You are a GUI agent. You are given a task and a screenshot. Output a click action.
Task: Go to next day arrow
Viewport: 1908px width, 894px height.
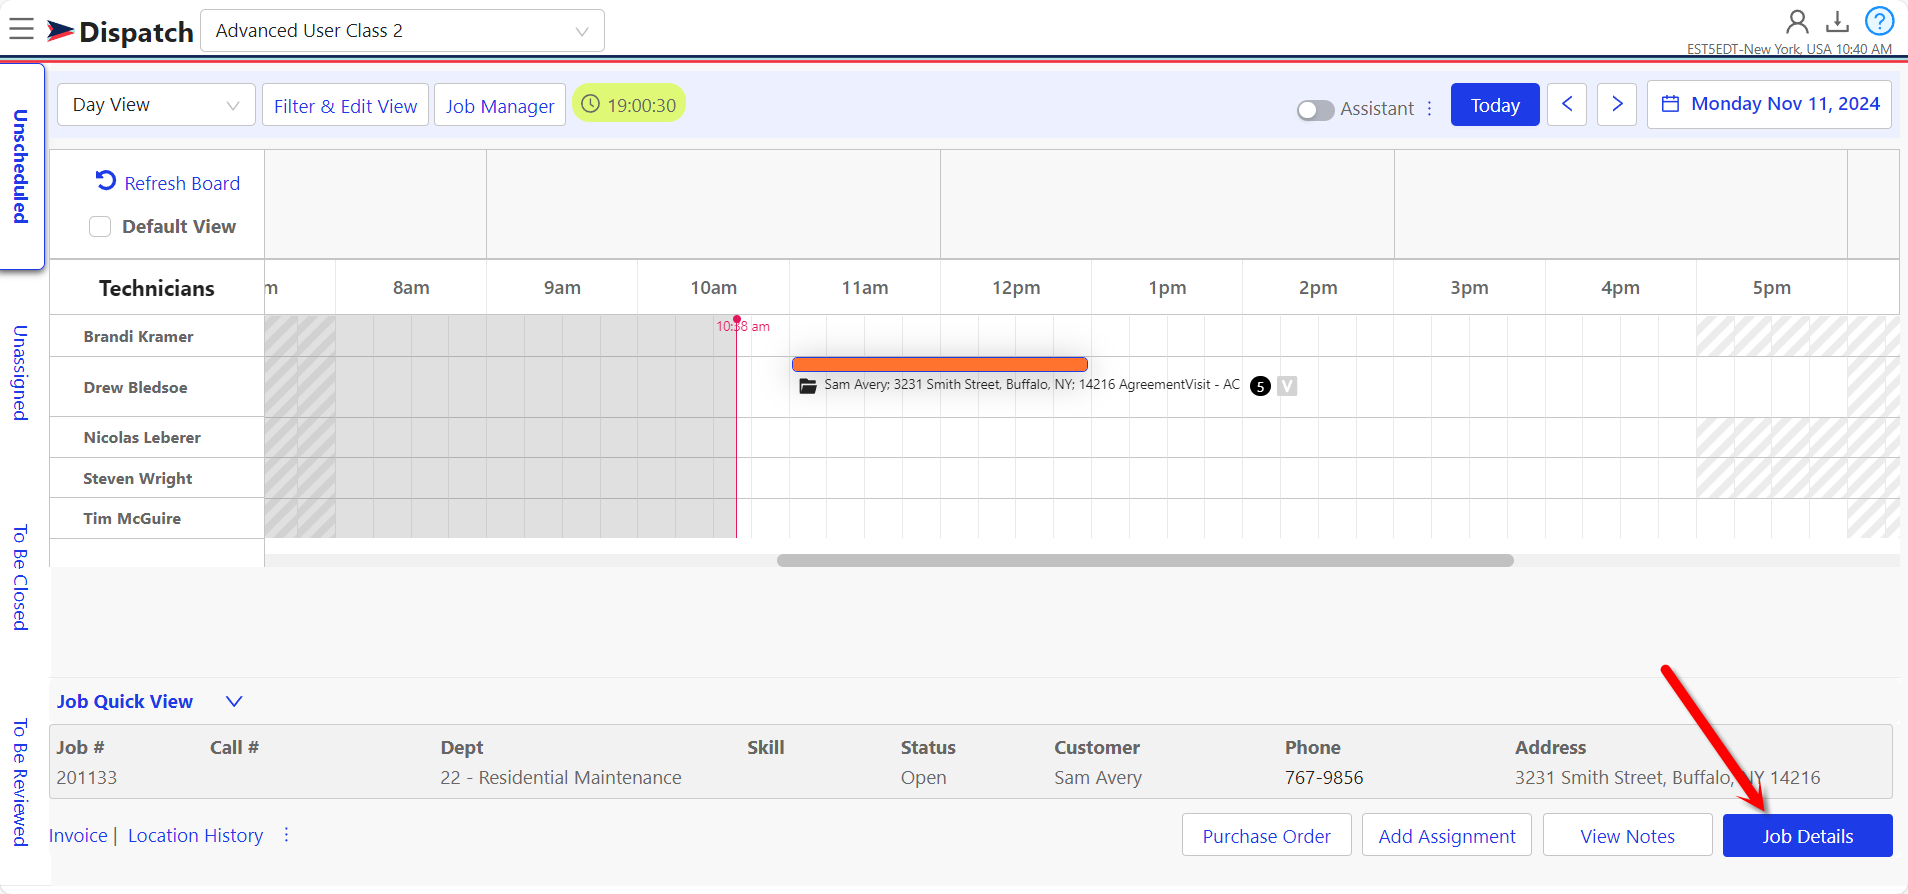[x=1617, y=104]
